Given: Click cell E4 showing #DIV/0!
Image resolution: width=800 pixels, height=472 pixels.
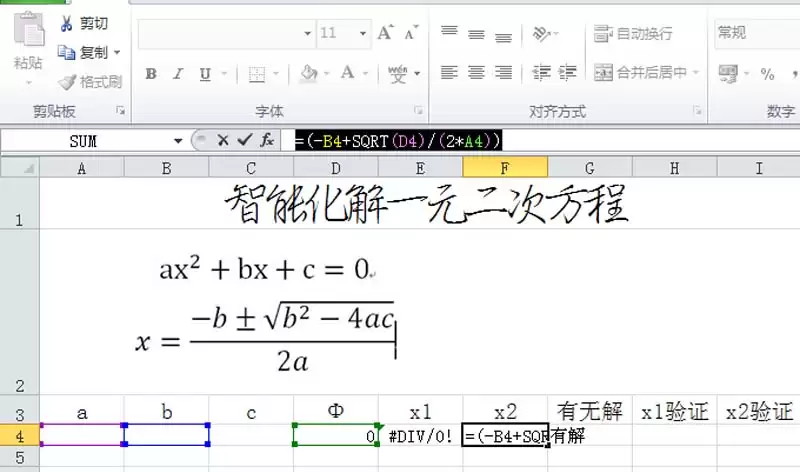Looking at the screenshot, I should click(x=421, y=435).
